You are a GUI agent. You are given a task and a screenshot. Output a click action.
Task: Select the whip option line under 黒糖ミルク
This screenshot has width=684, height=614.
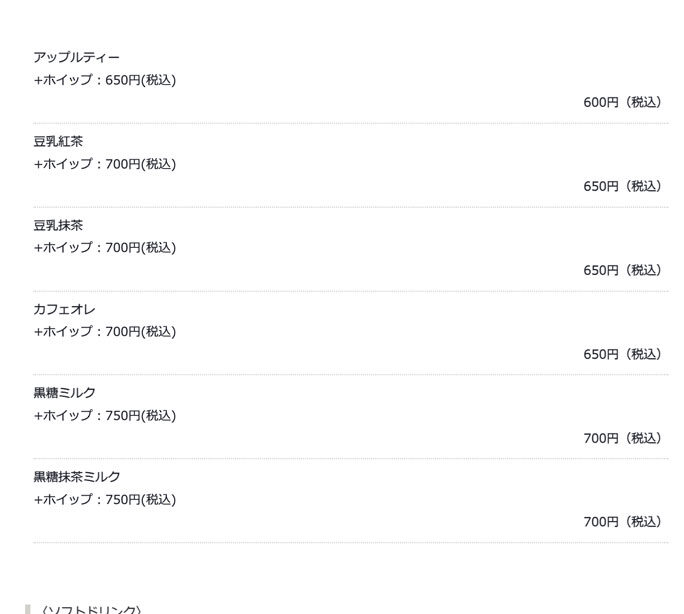tap(104, 416)
